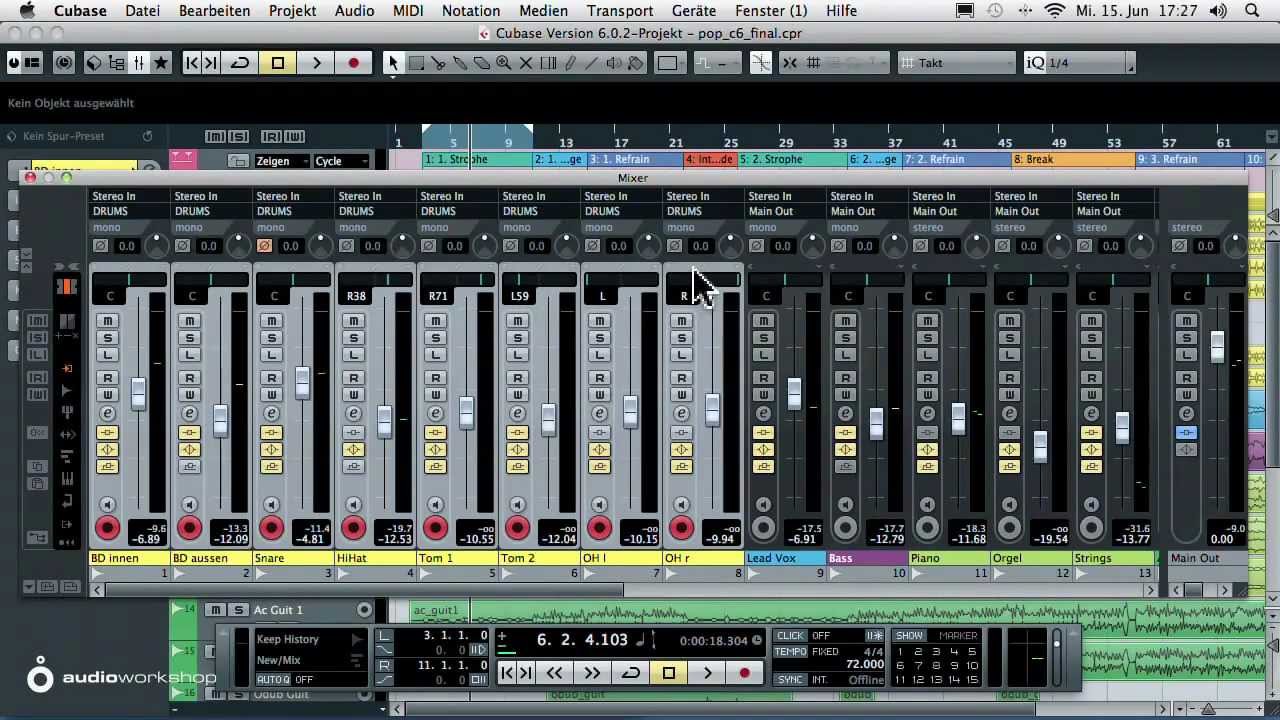Screen dimensions: 1280x720
Task: Open the Projekt menu
Action: tap(292, 11)
